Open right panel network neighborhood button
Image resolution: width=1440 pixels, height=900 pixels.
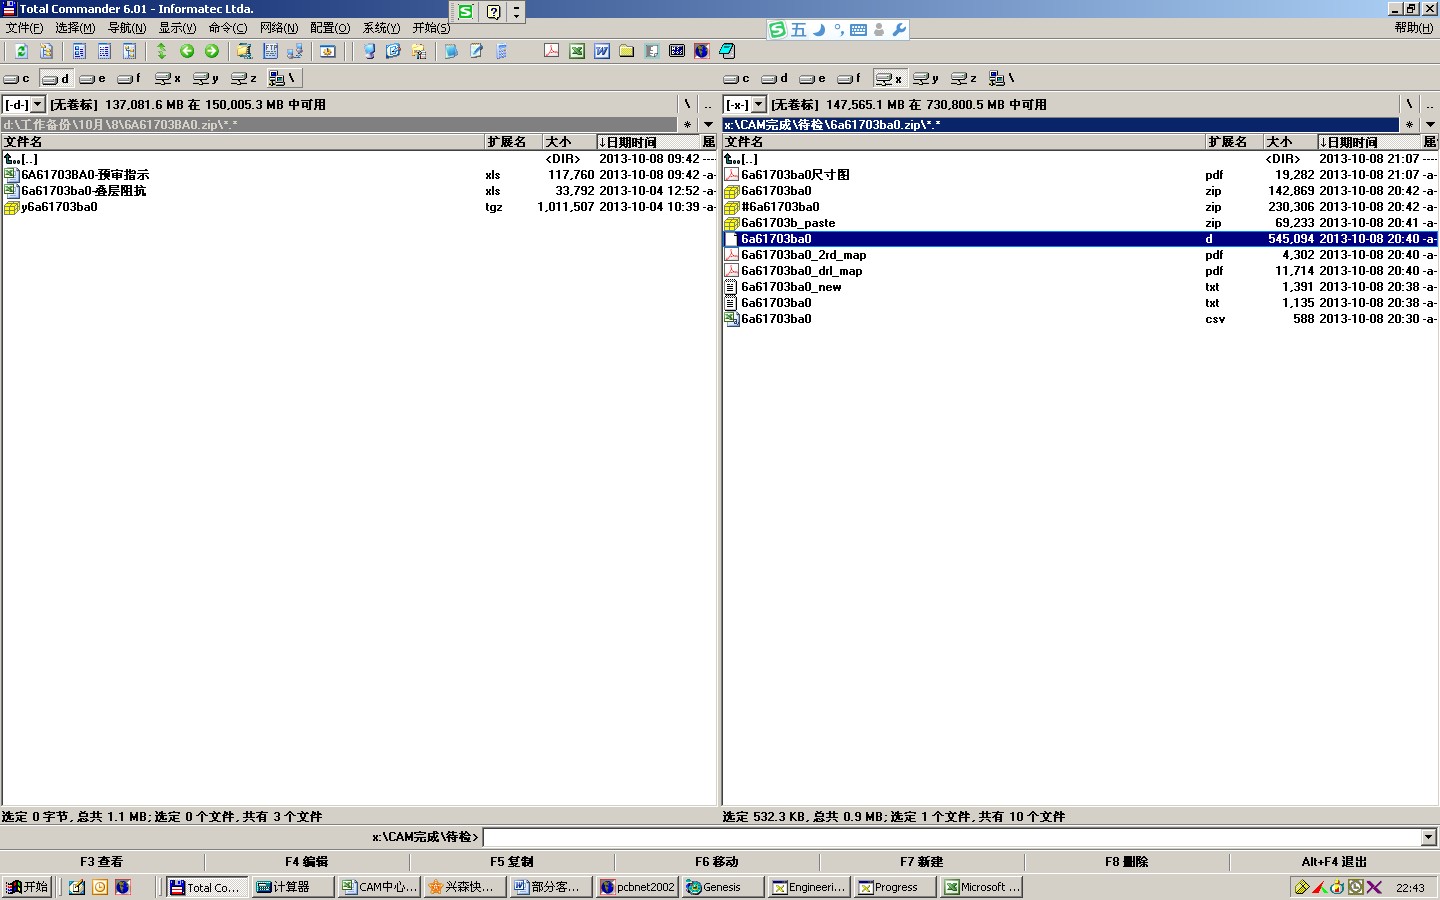(x=1003, y=78)
